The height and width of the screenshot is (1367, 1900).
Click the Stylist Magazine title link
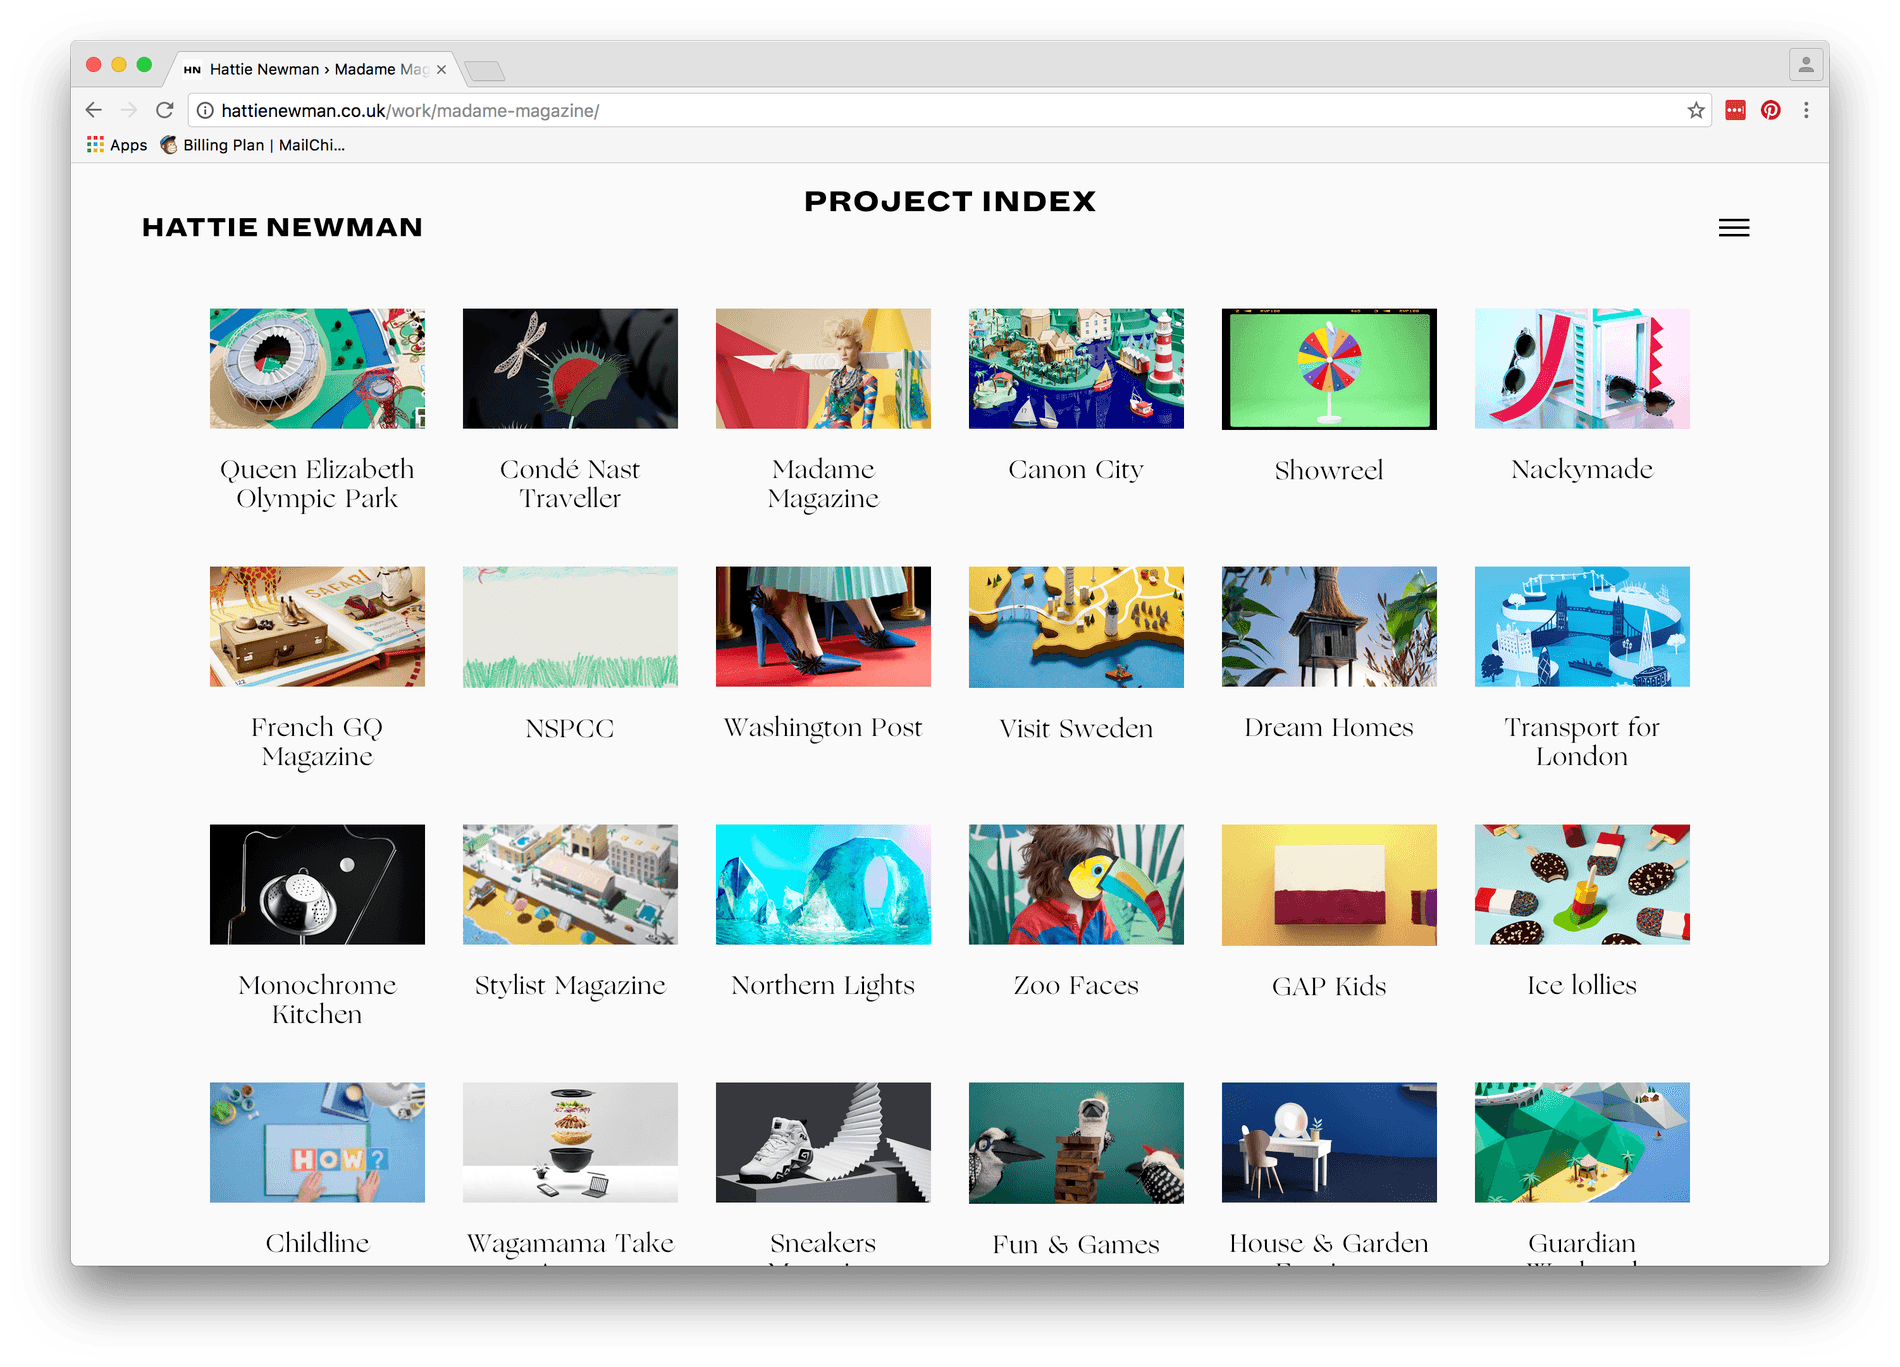pos(570,986)
